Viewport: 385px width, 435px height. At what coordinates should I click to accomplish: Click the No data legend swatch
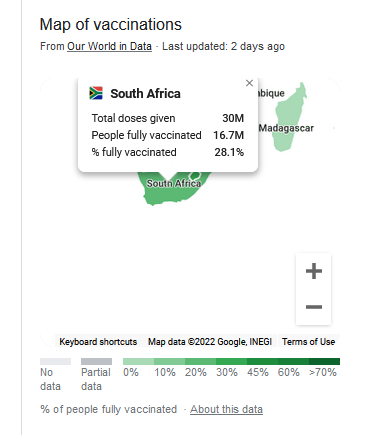click(x=55, y=361)
